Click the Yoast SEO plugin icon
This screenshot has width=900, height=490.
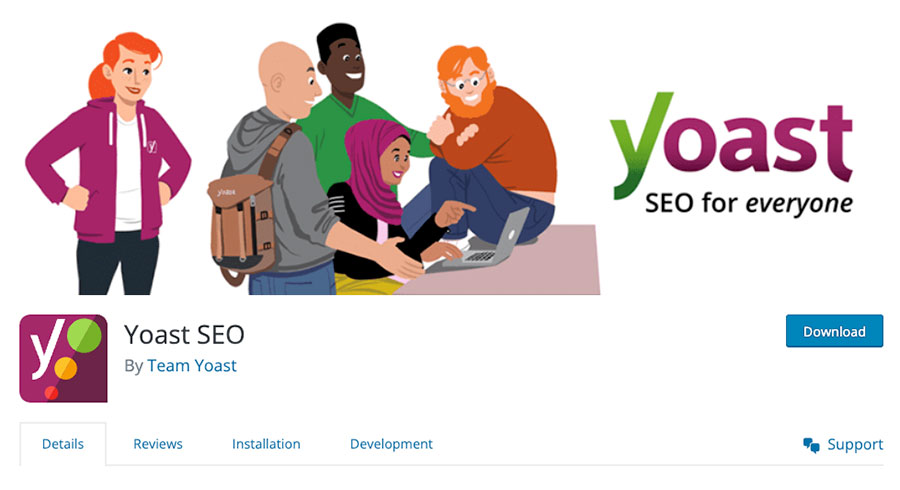pyautogui.click(x=63, y=358)
